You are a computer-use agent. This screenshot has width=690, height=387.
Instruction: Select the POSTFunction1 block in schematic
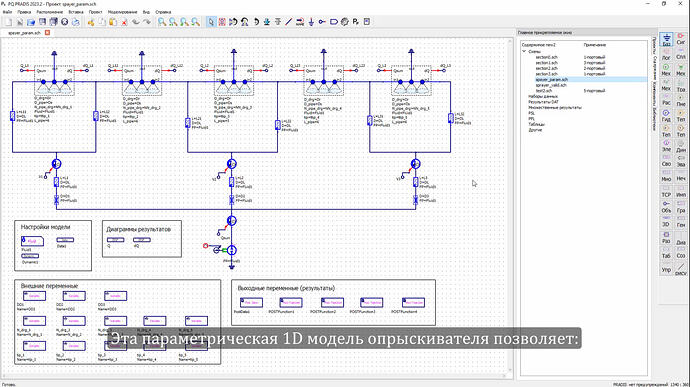tap(290, 302)
